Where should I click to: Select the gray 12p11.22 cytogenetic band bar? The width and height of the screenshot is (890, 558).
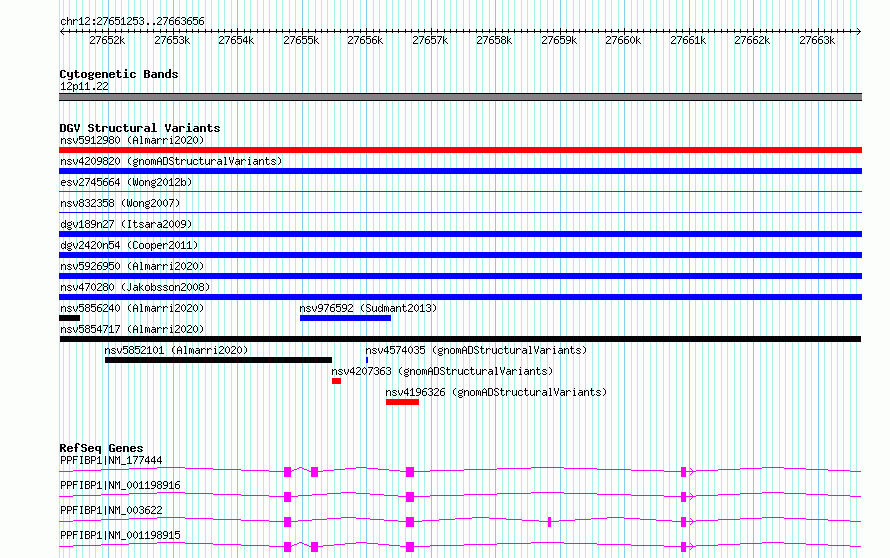tap(460, 97)
